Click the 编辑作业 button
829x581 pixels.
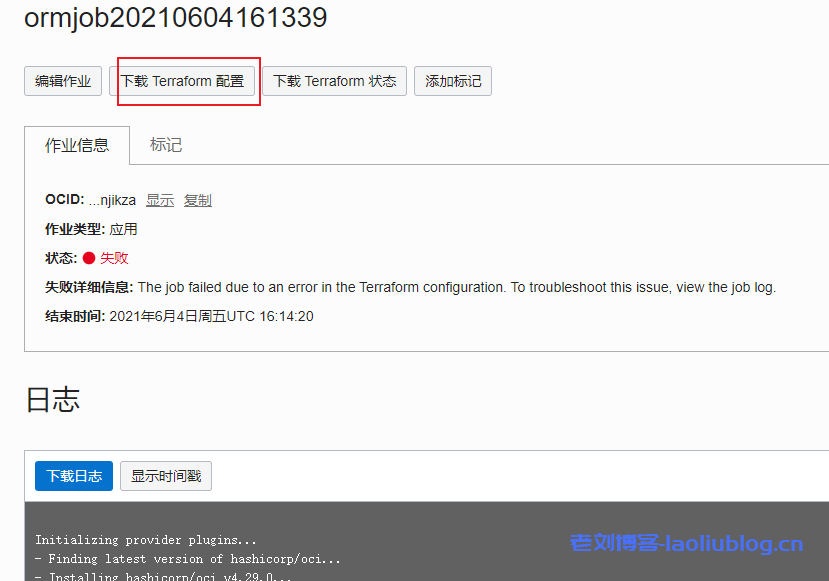click(x=63, y=81)
